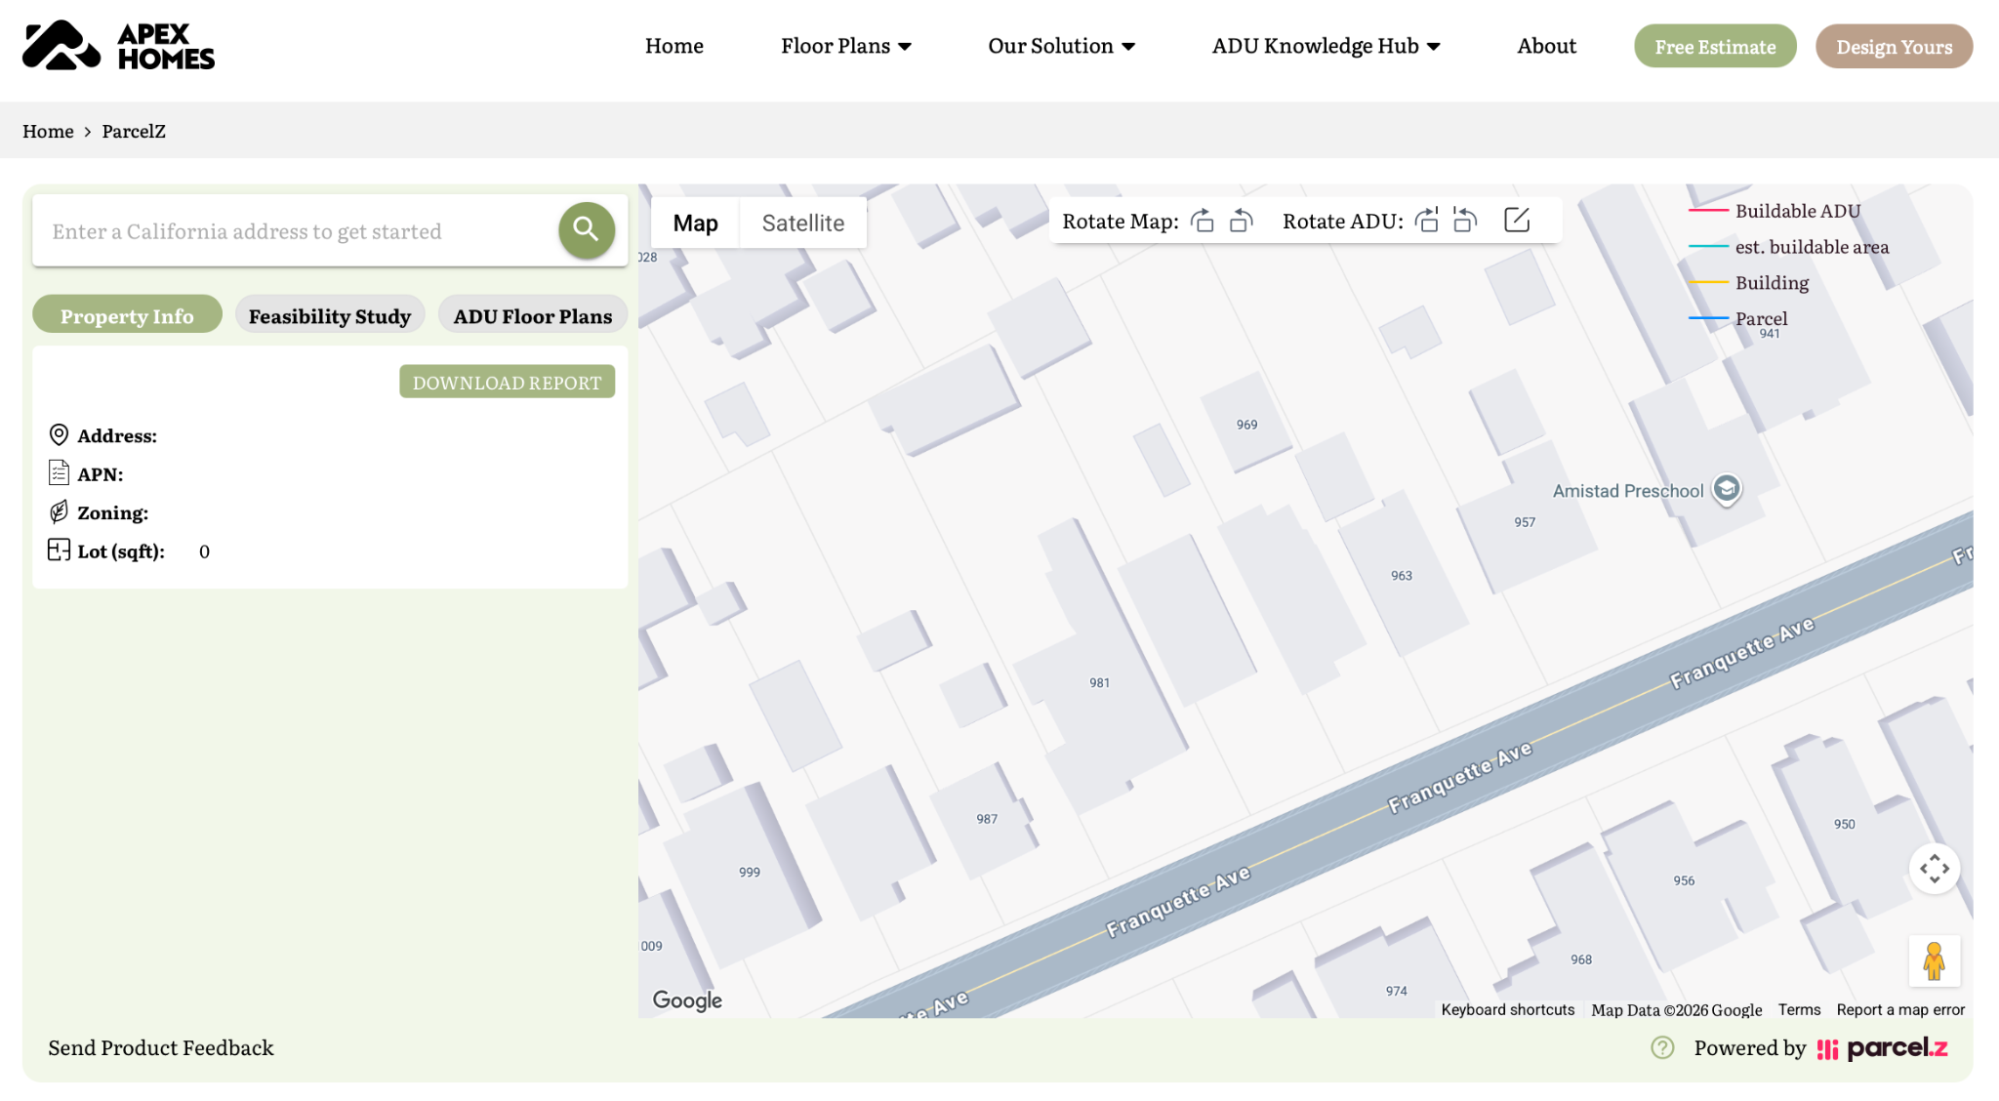The height and width of the screenshot is (1101, 1999).
Task: Click the Lot sqft floorplan icon
Action: 59,550
